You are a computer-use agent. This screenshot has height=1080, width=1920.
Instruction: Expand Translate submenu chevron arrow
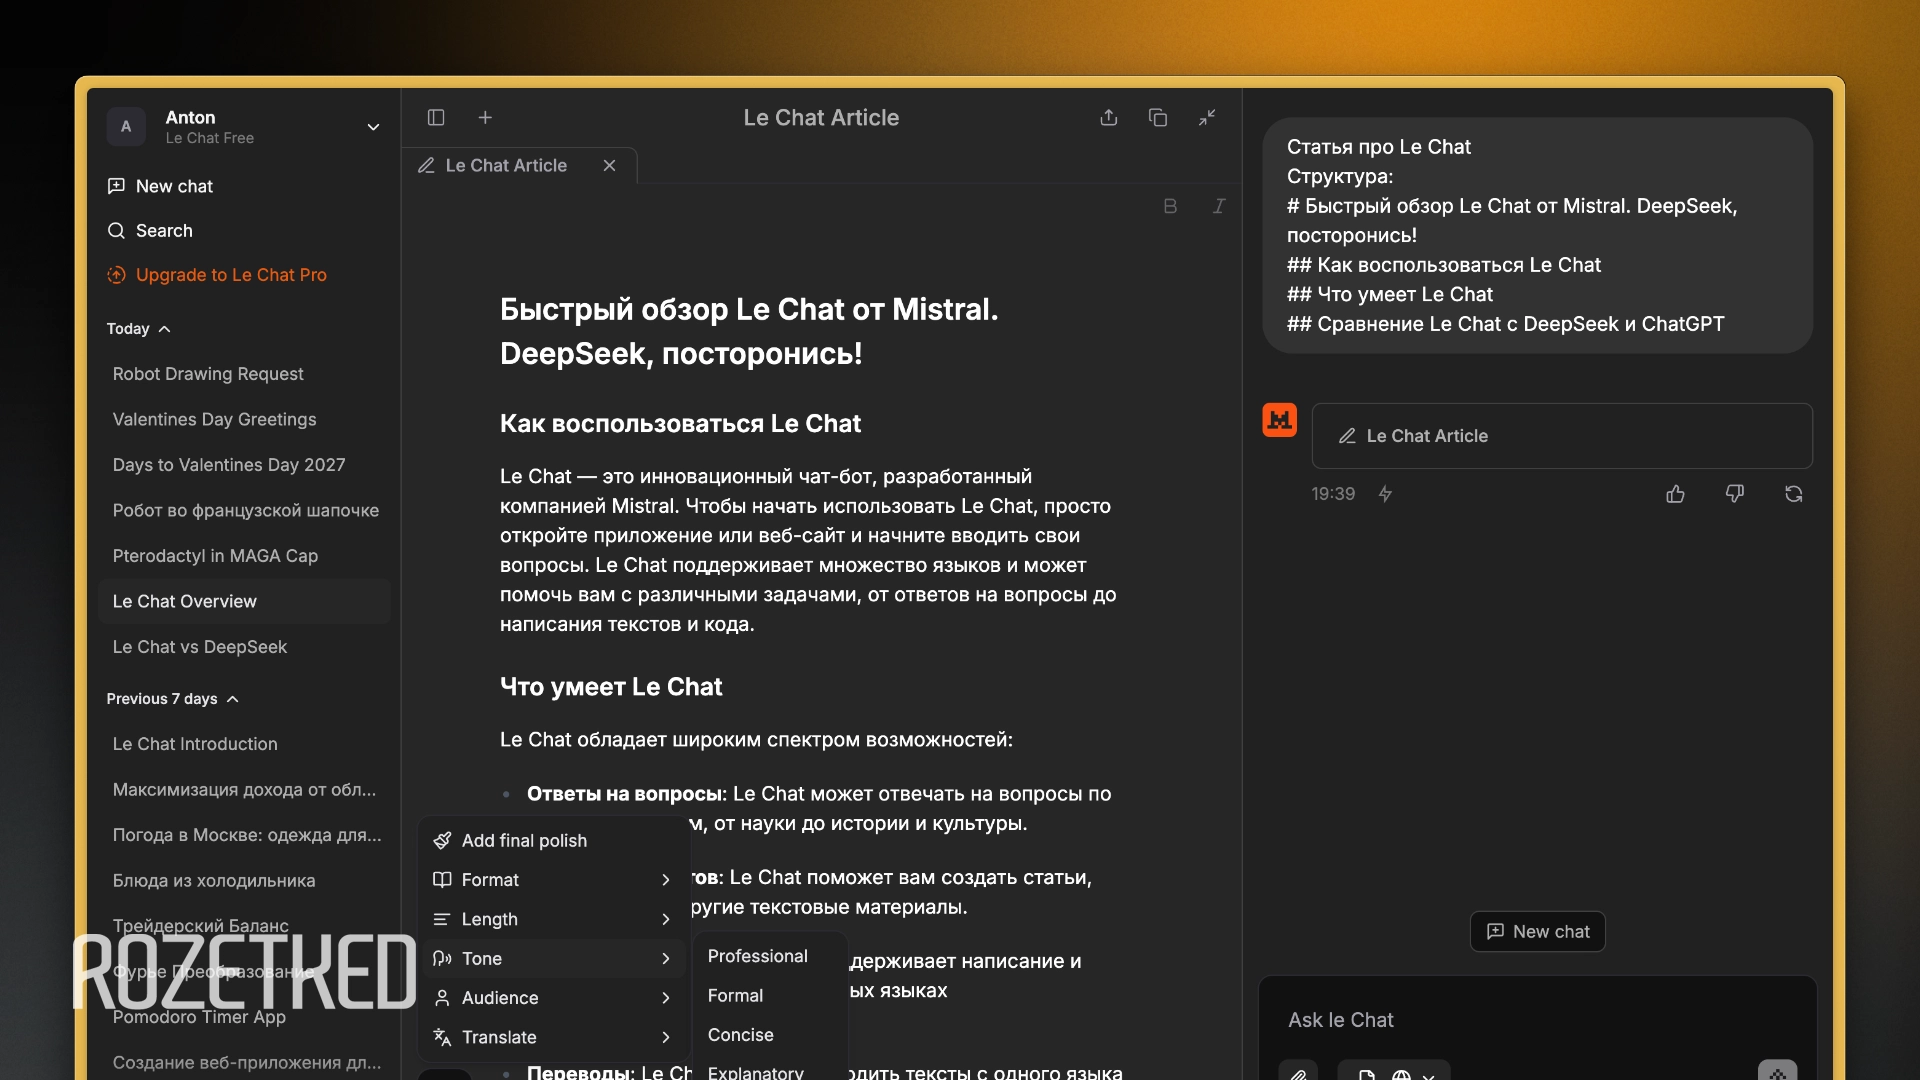[x=666, y=1037]
